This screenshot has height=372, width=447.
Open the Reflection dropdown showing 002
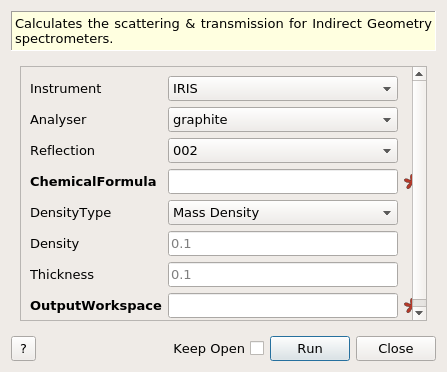(x=283, y=151)
